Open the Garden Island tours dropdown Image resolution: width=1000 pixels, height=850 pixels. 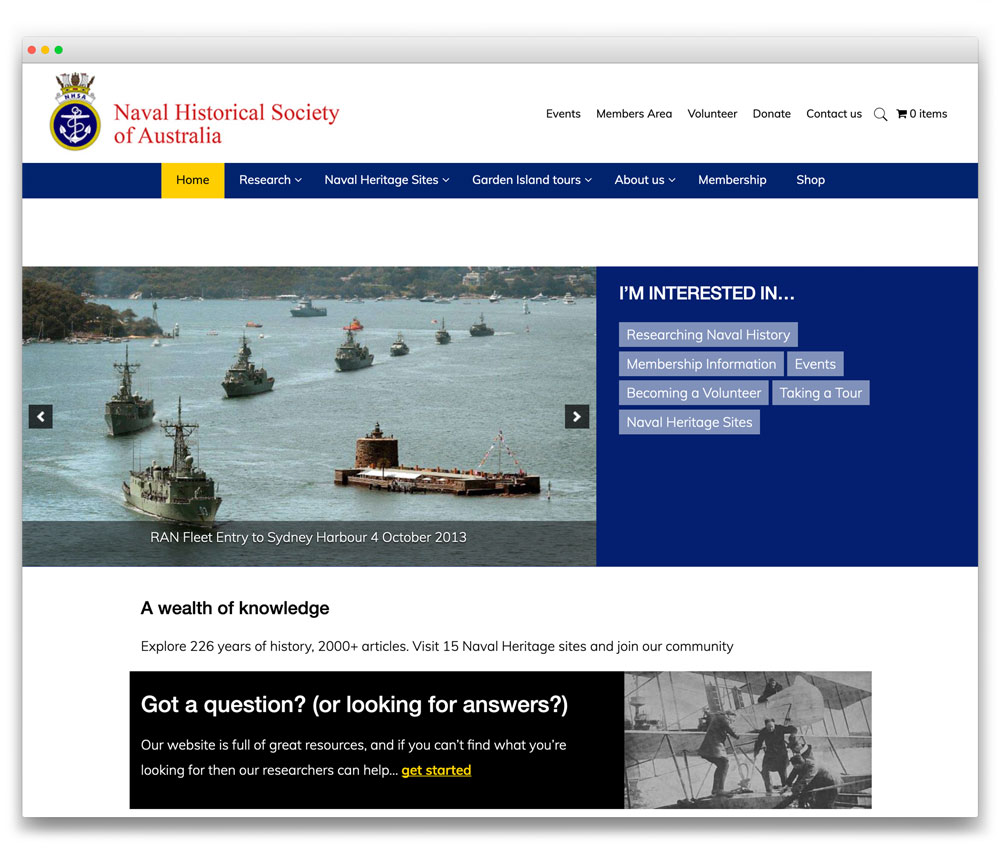[x=531, y=180]
